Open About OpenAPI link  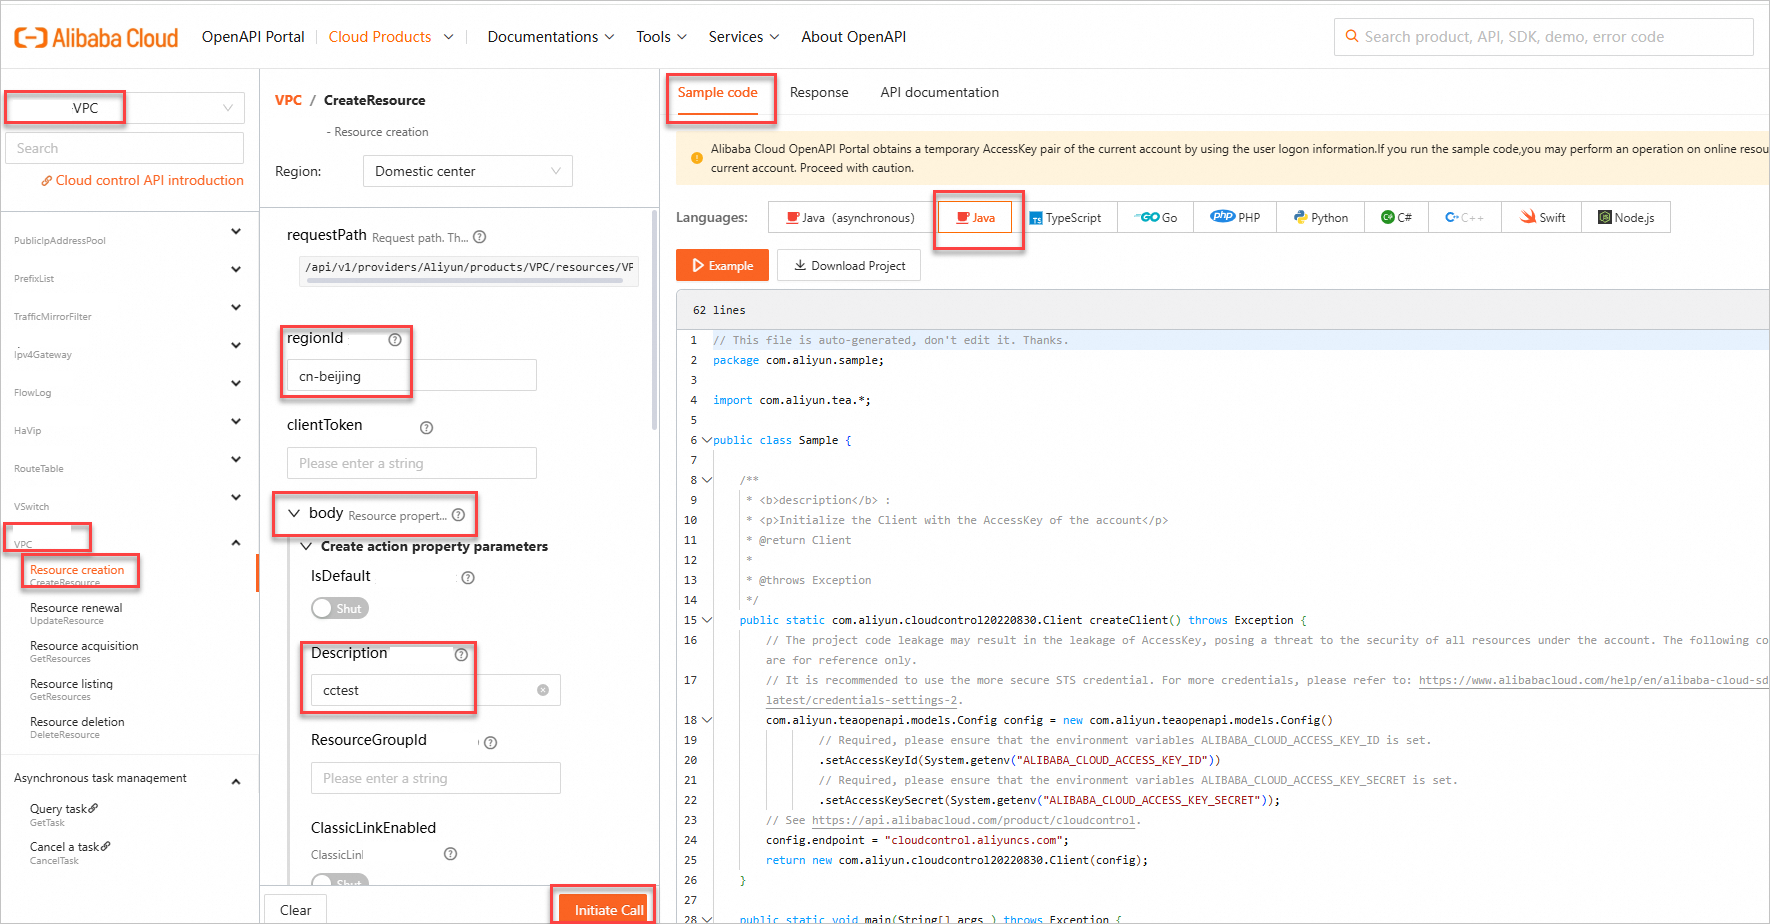(853, 37)
